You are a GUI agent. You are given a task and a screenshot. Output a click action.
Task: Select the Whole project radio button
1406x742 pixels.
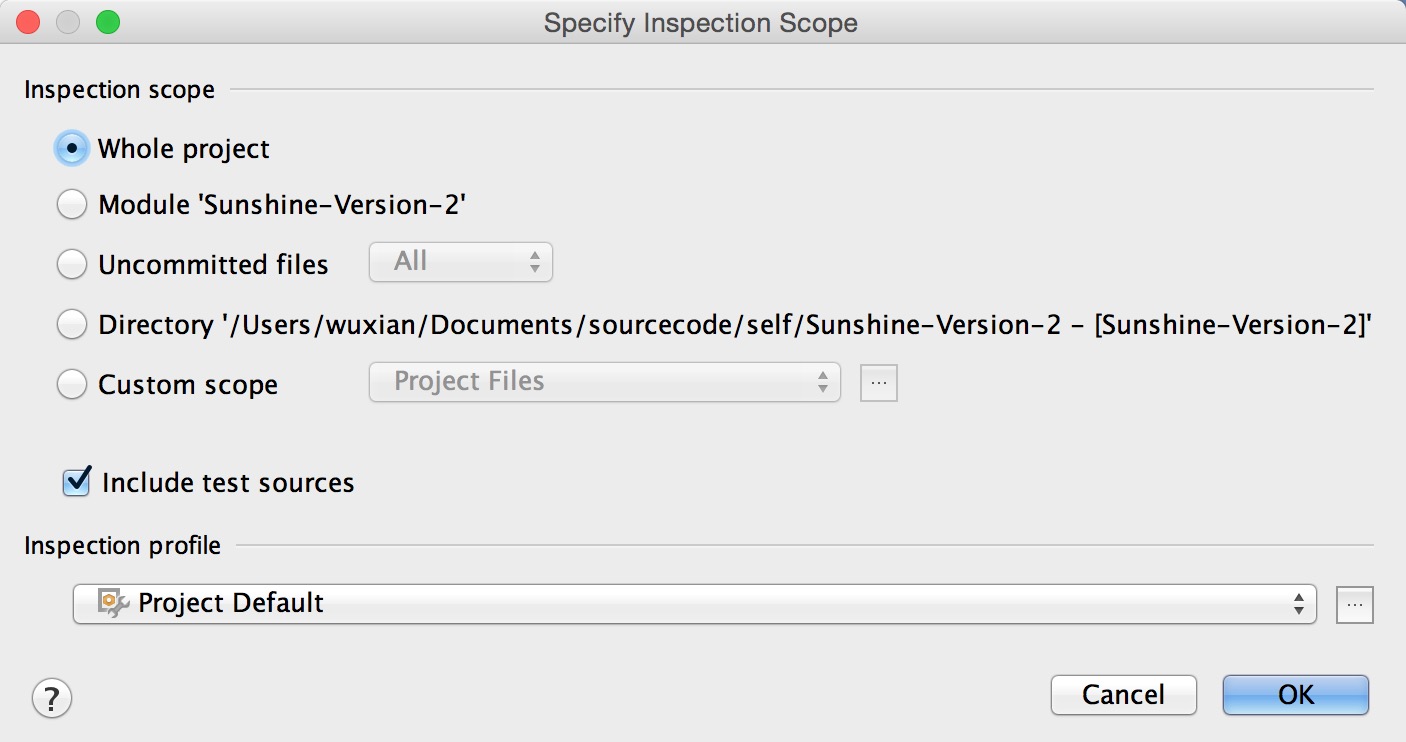coord(72,148)
